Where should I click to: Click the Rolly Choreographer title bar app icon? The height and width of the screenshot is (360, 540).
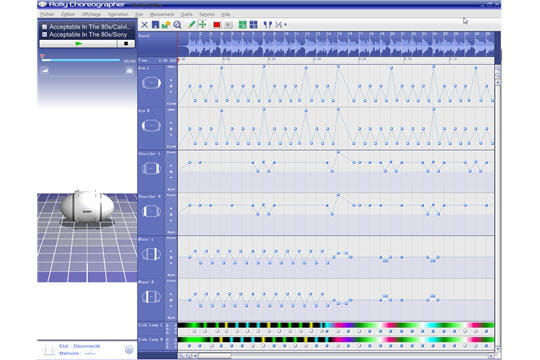pyautogui.click(x=42, y=4)
